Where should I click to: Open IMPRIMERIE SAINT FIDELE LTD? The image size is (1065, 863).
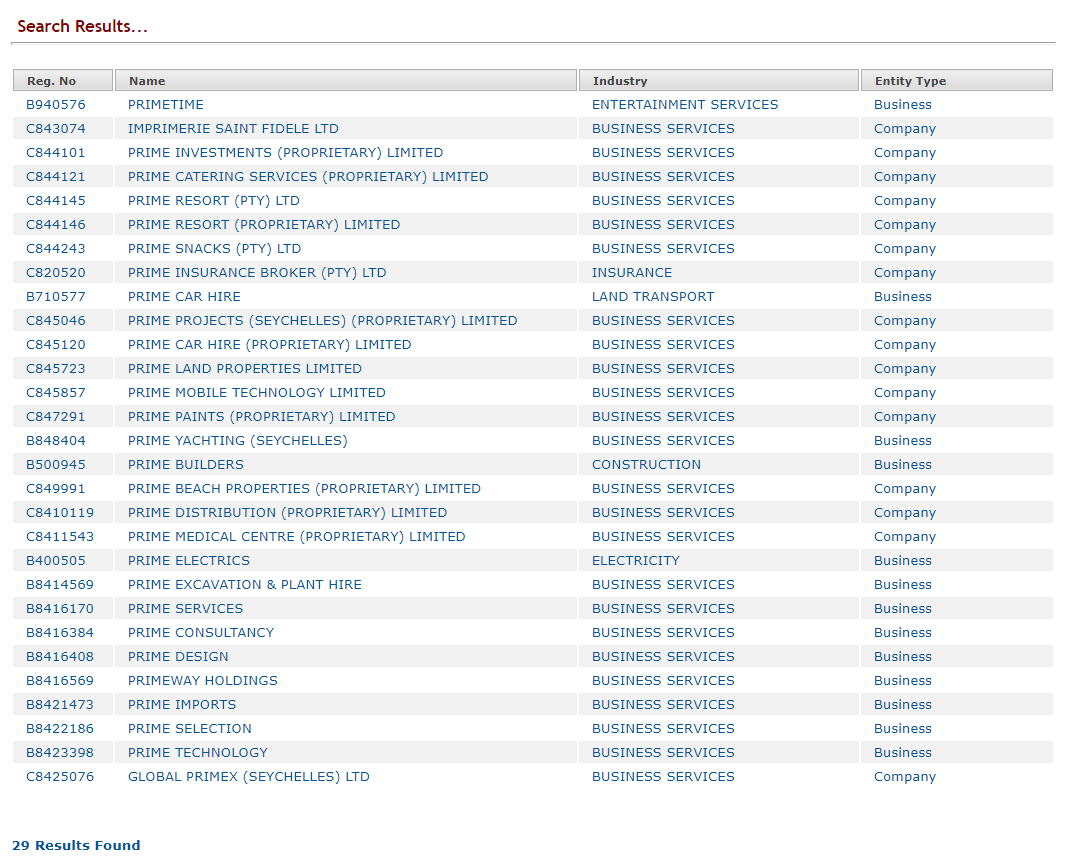click(233, 128)
